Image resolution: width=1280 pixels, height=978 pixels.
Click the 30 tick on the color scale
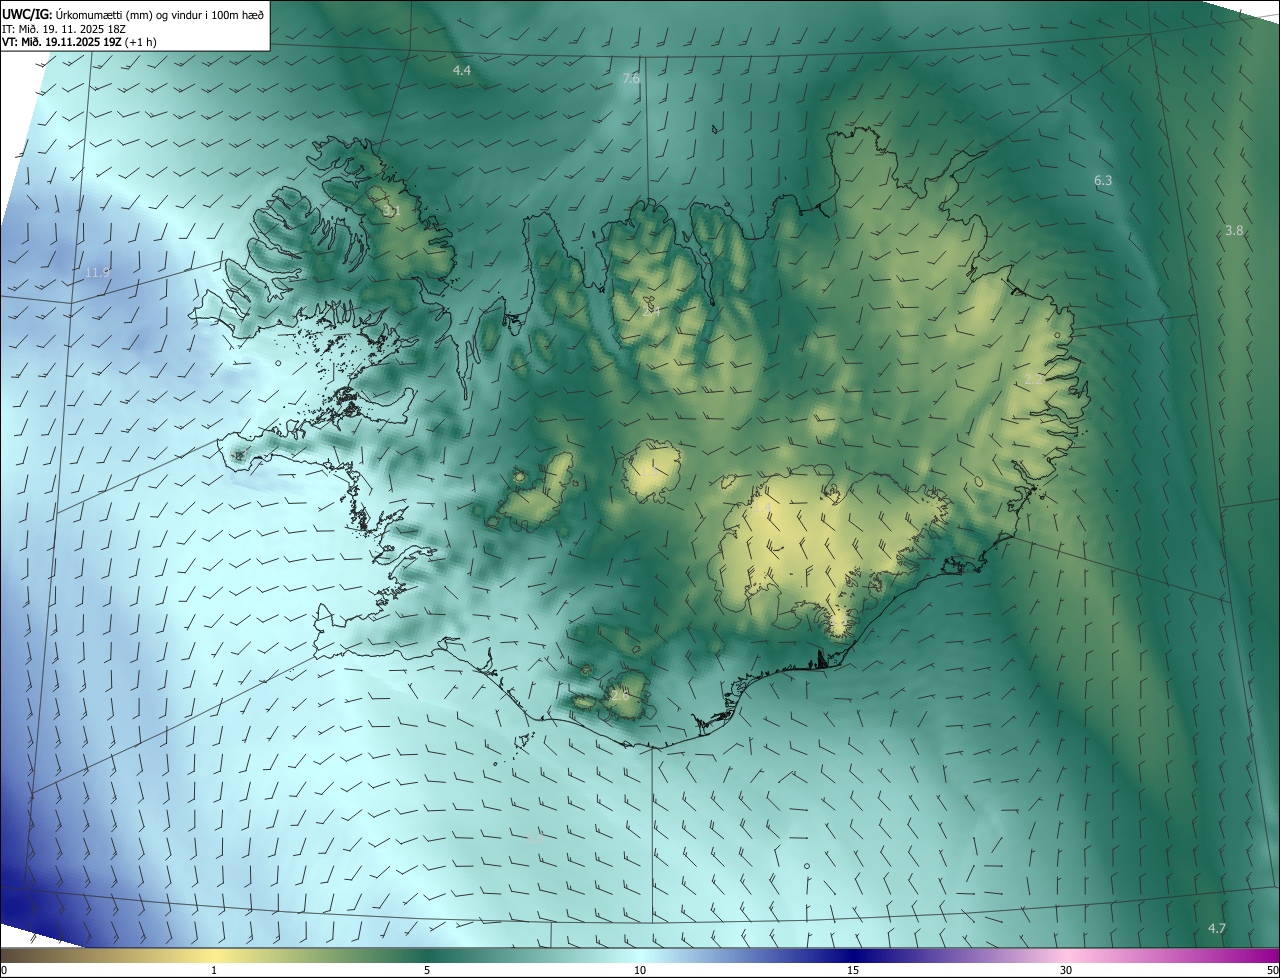1066,971
